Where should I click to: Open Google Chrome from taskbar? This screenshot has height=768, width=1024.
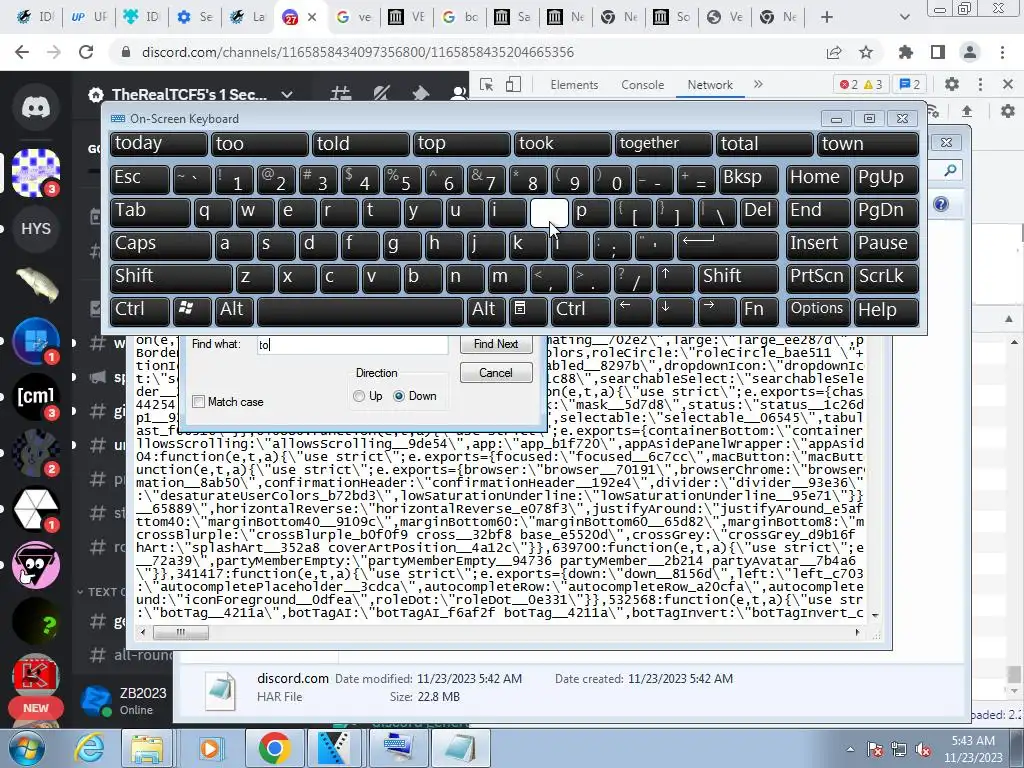coord(274,748)
